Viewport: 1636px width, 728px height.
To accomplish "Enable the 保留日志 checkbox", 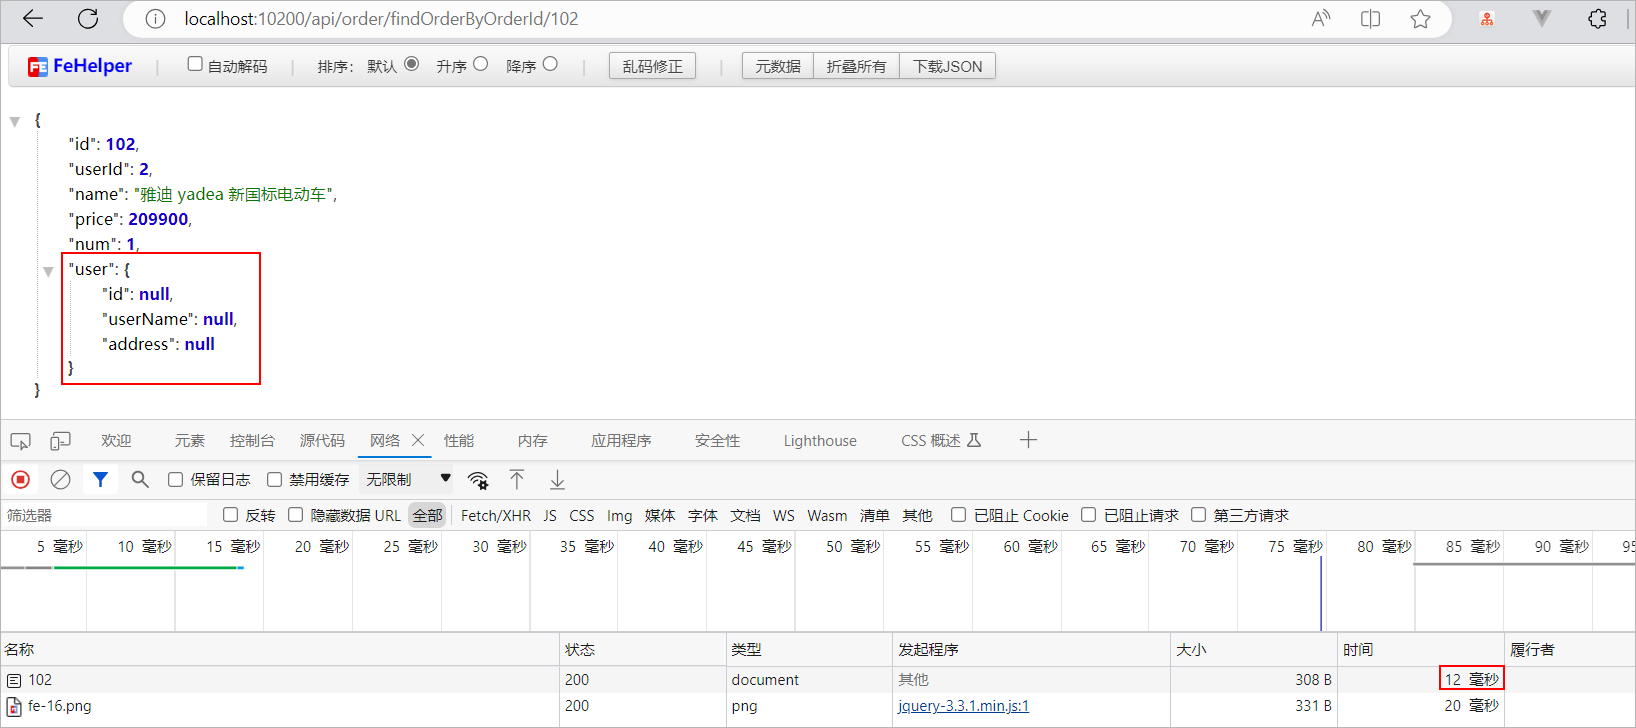I will point(175,480).
